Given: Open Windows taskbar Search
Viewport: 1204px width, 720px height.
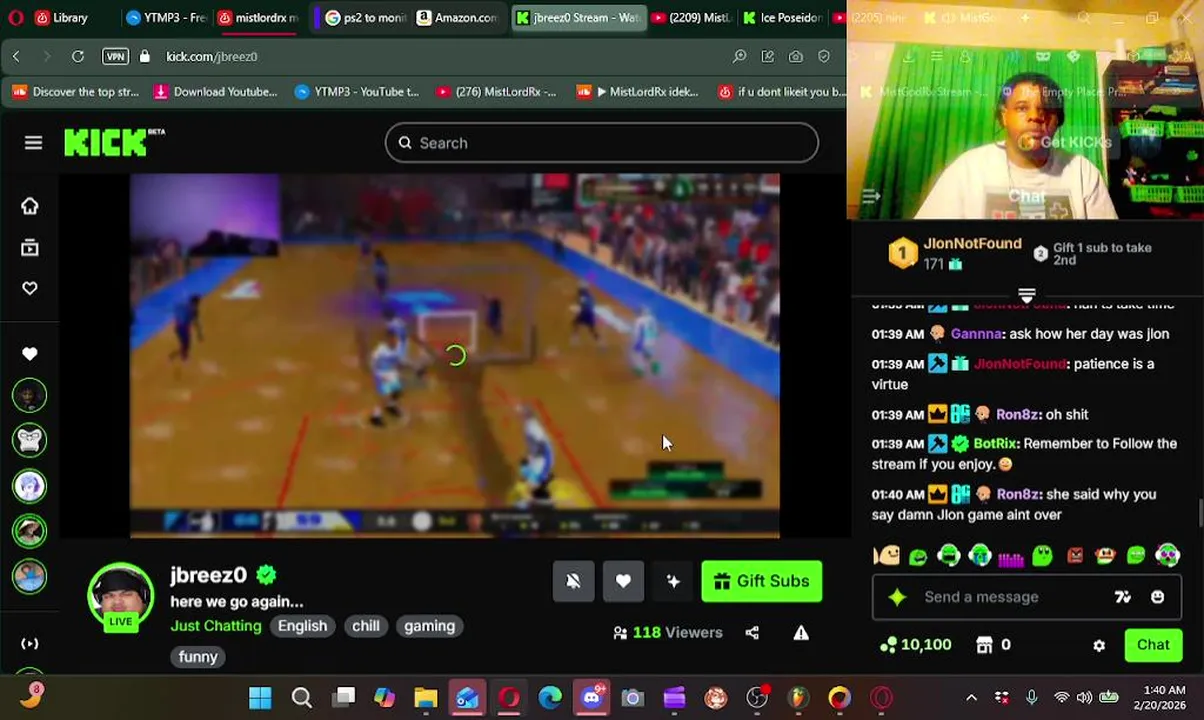Looking at the screenshot, I should point(301,698).
